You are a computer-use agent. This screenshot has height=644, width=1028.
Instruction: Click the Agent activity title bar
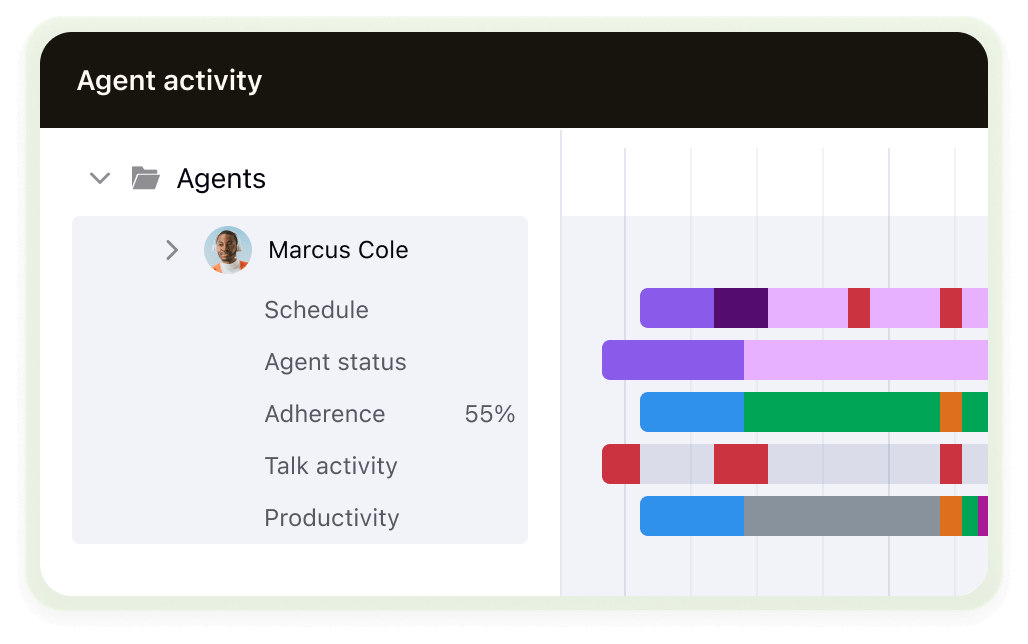[170, 81]
